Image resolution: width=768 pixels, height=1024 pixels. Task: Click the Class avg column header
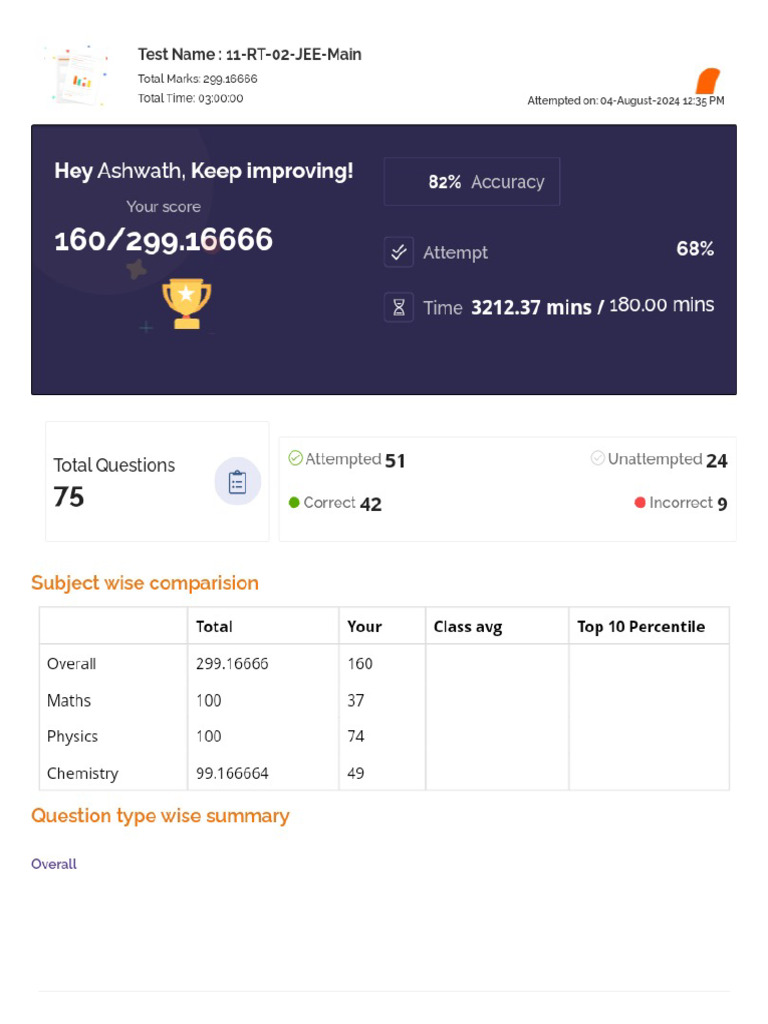468,627
